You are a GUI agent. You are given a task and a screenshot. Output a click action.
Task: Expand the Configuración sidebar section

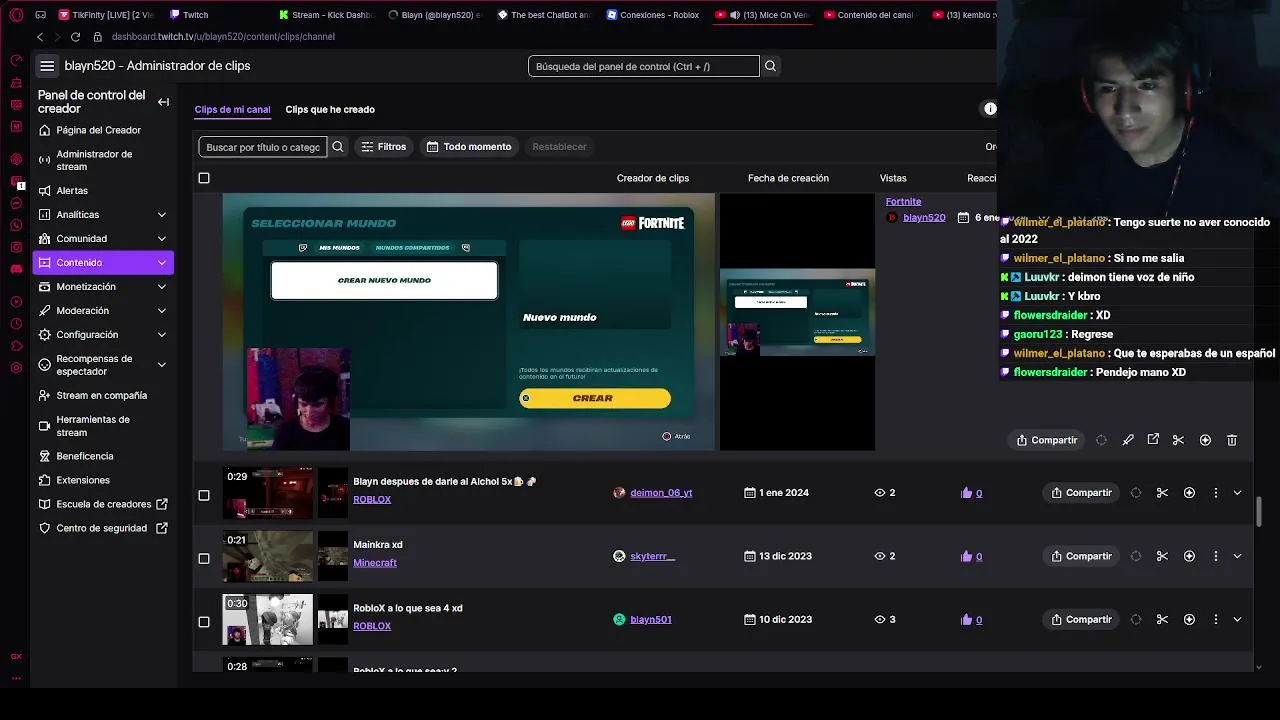[x=162, y=334]
